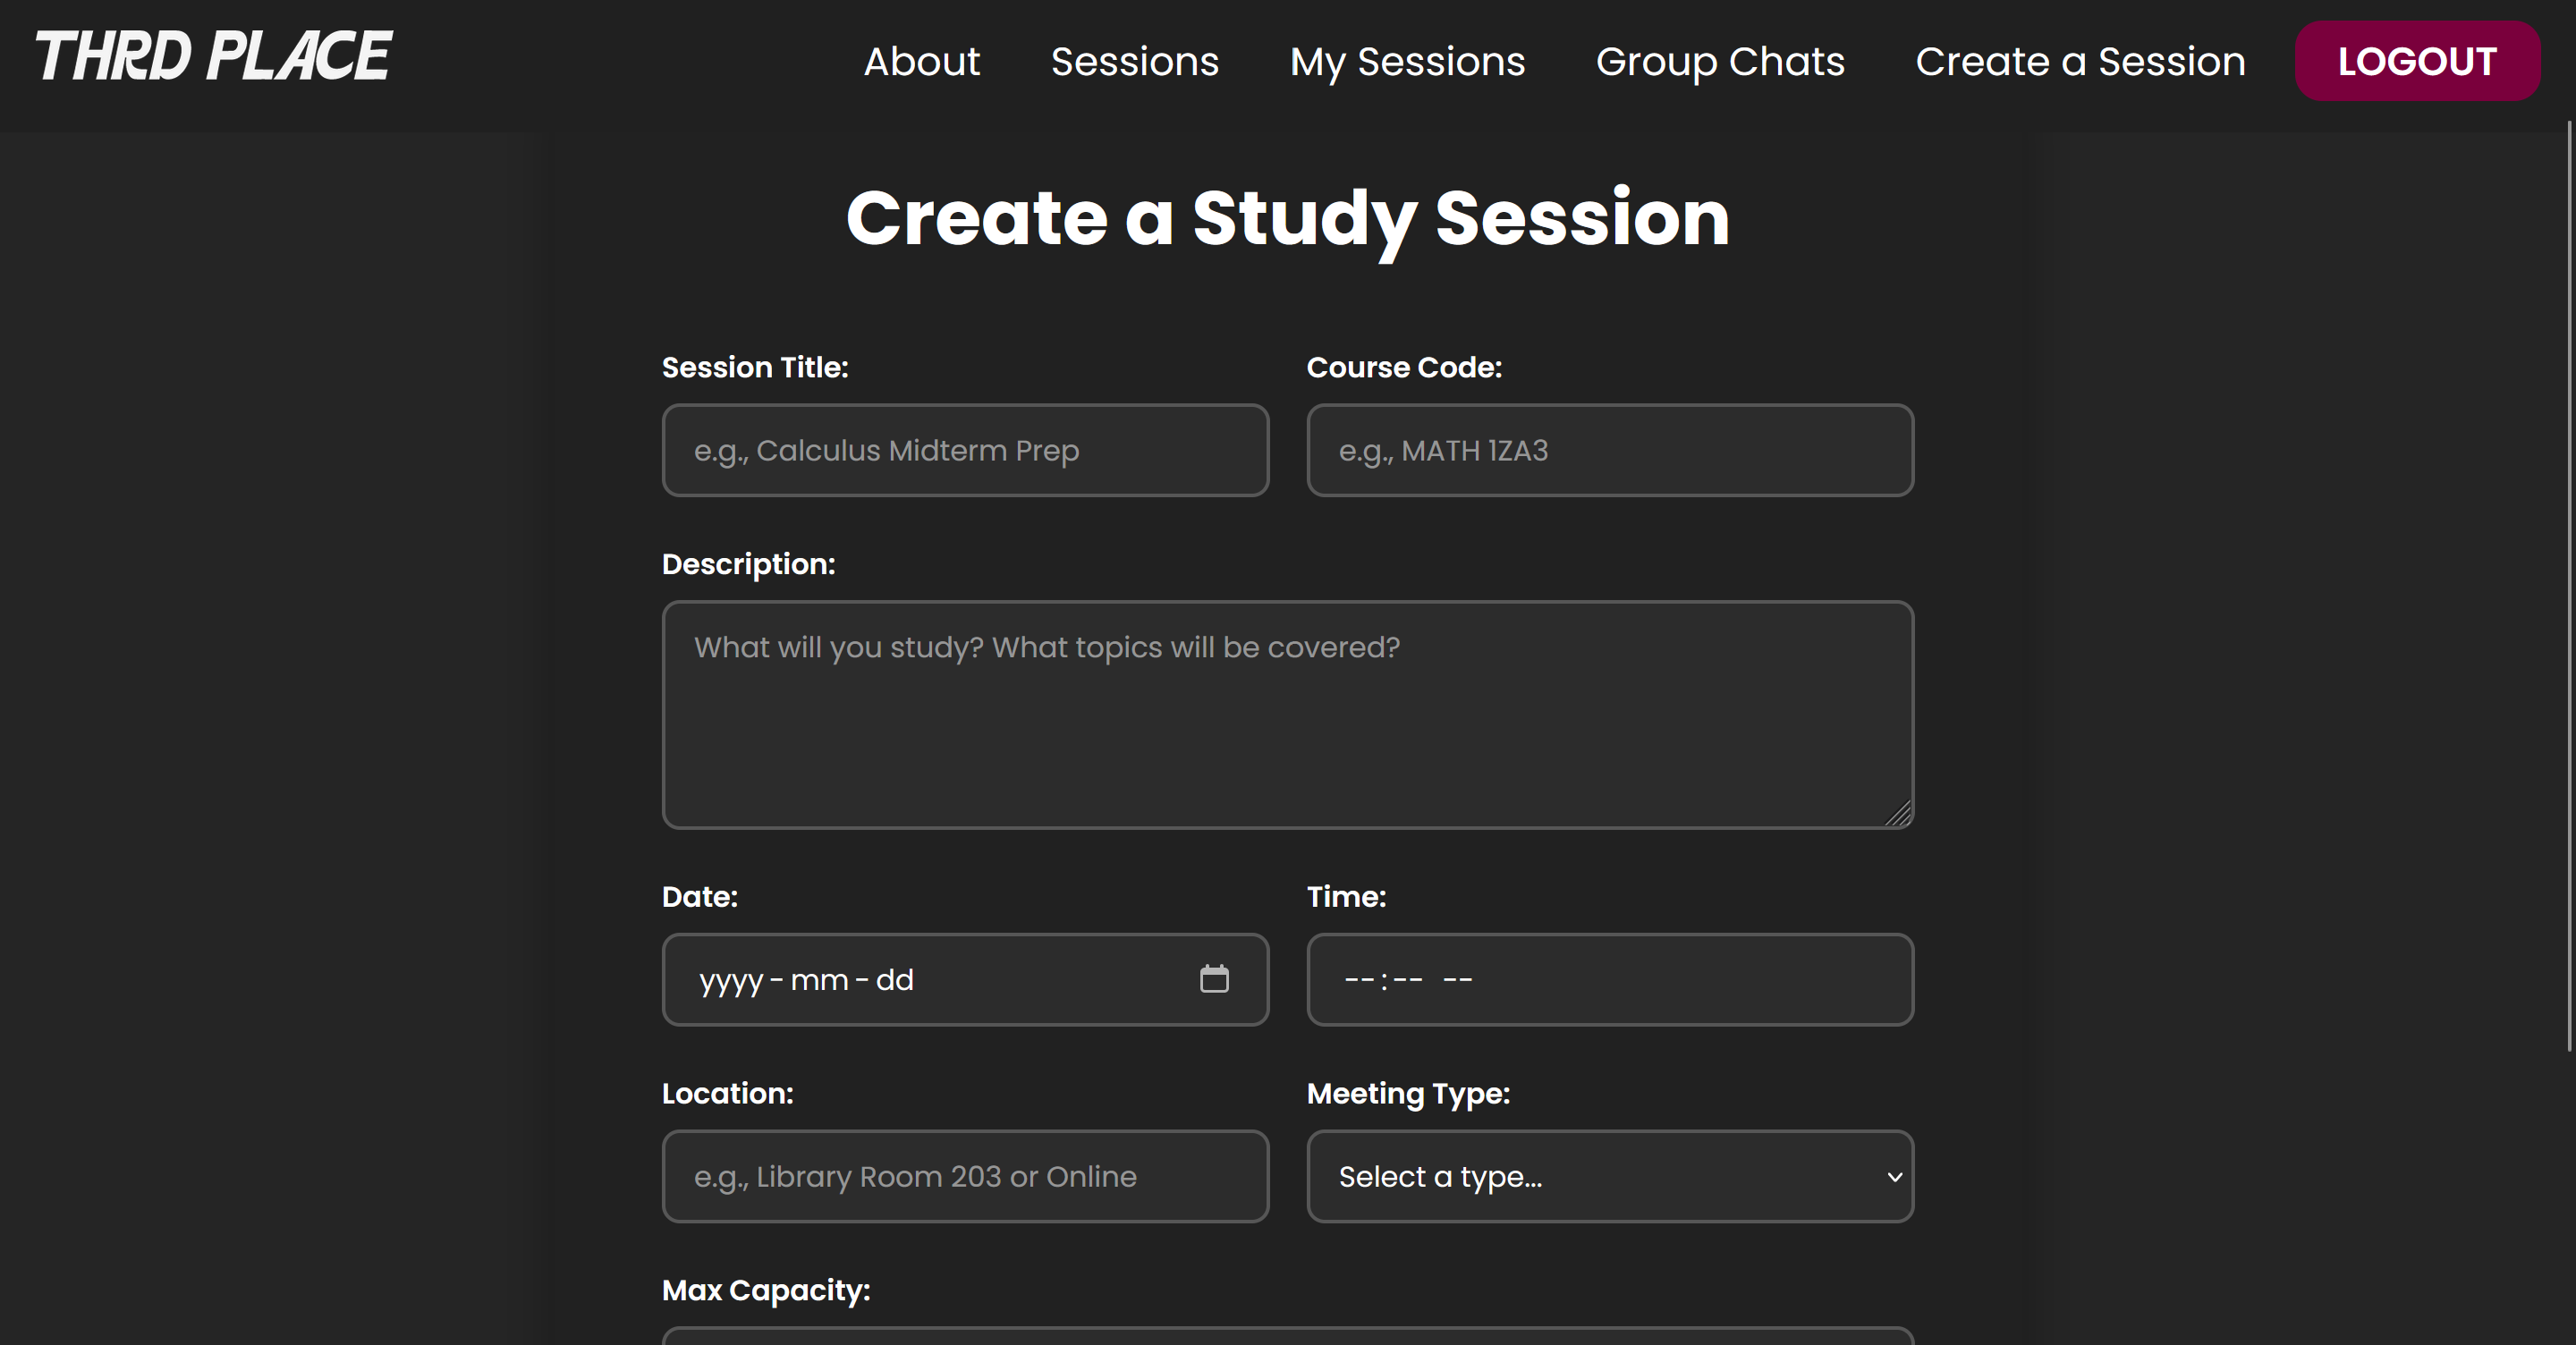The image size is (2576, 1345).
Task: Select the Create a Session nav link
Action: [2080, 62]
